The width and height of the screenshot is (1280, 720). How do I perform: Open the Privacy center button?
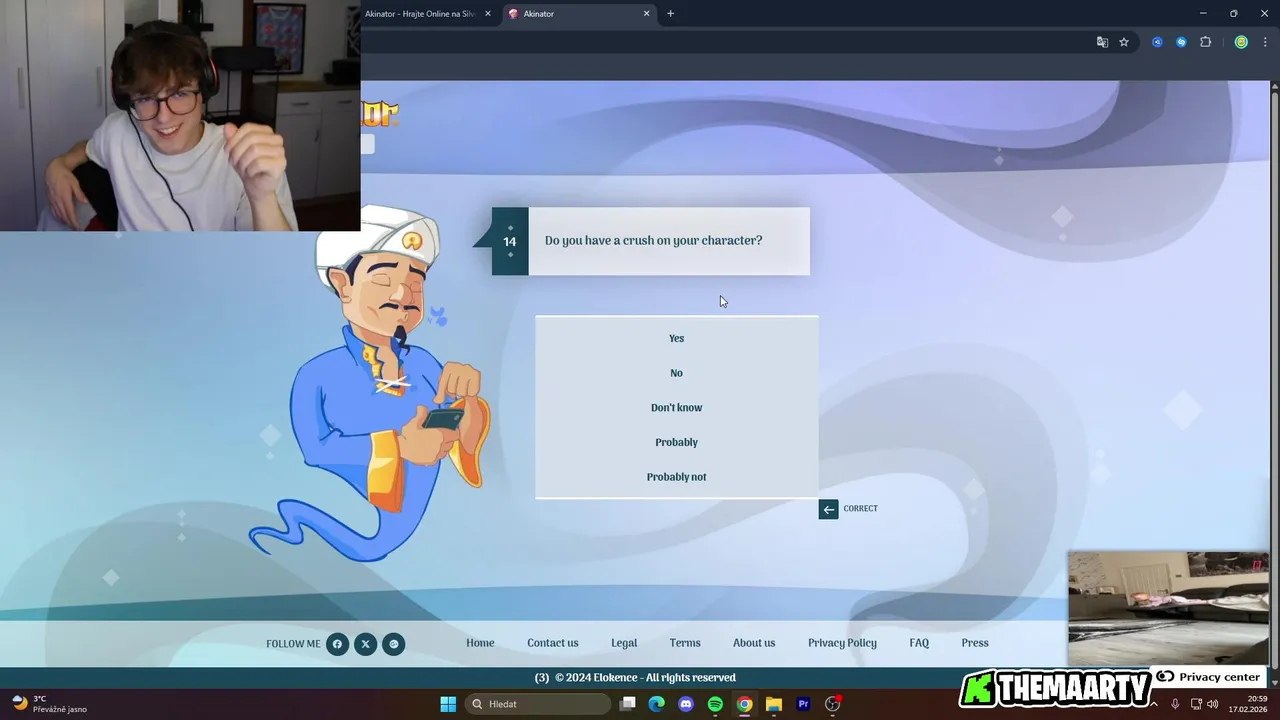point(1209,677)
